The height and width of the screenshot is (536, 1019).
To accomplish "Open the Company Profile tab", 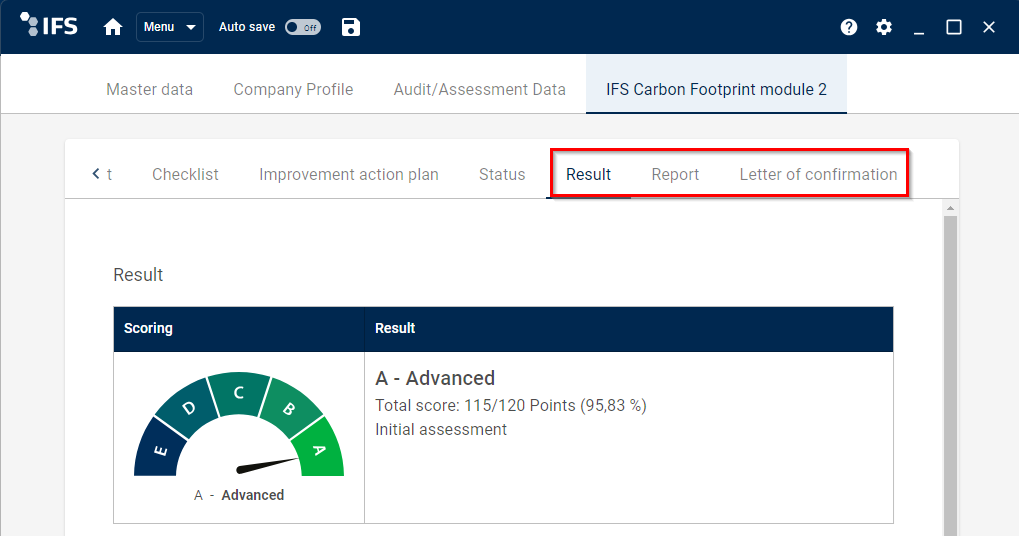I will click(293, 89).
